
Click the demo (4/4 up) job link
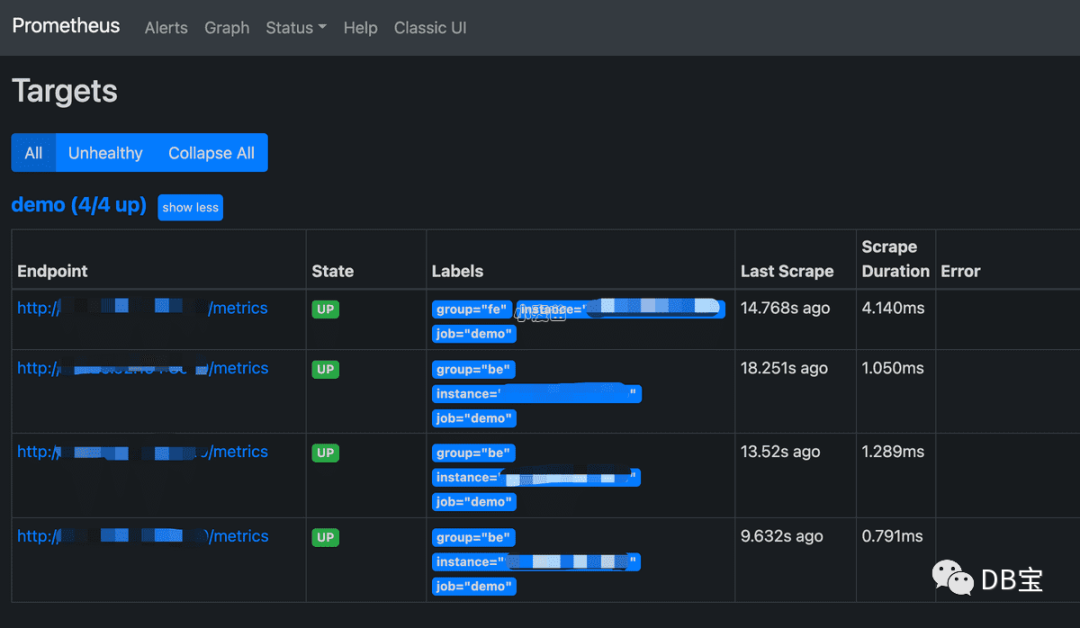(79, 205)
